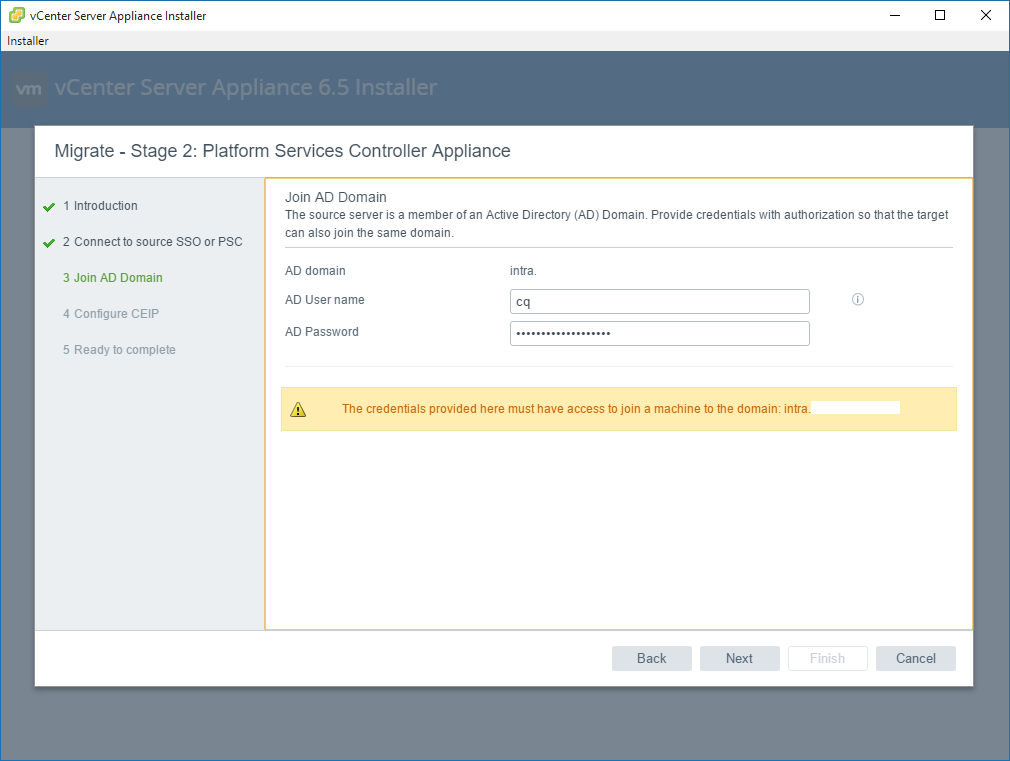The height and width of the screenshot is (761, 1010).
Task: Cancel the migration wizard
Action: click(x=915, y=658)
